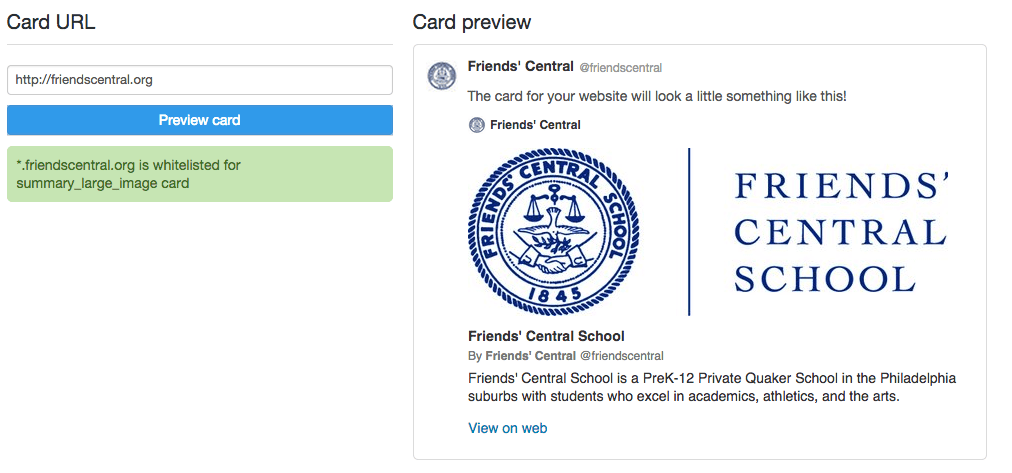Click the 1845 year on the seal
This screenshot has height=473, width=1012.
pos(553,294)
